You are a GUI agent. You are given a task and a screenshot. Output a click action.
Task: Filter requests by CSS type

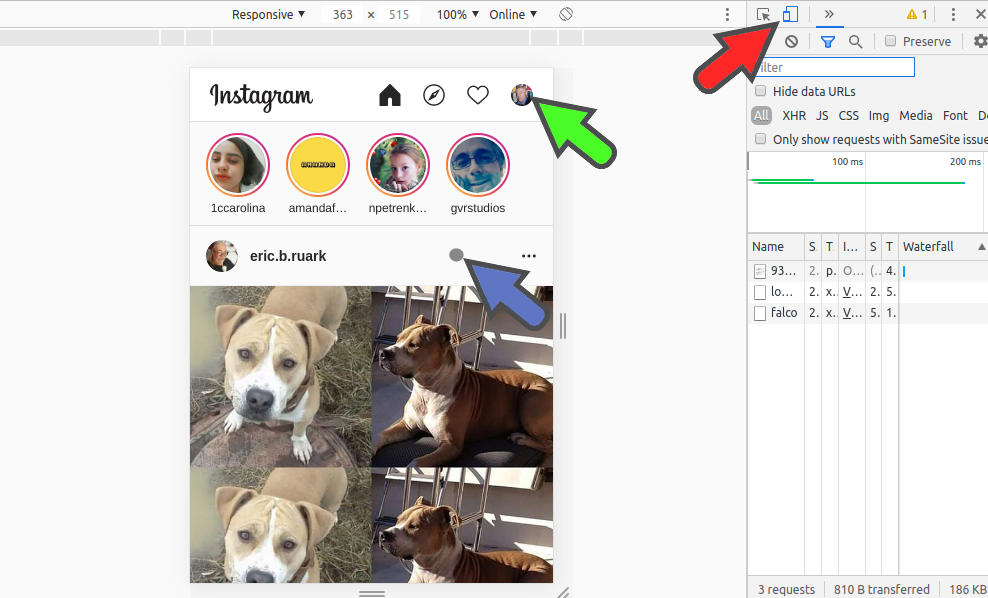pyautogui.click(x=849, y=115)
